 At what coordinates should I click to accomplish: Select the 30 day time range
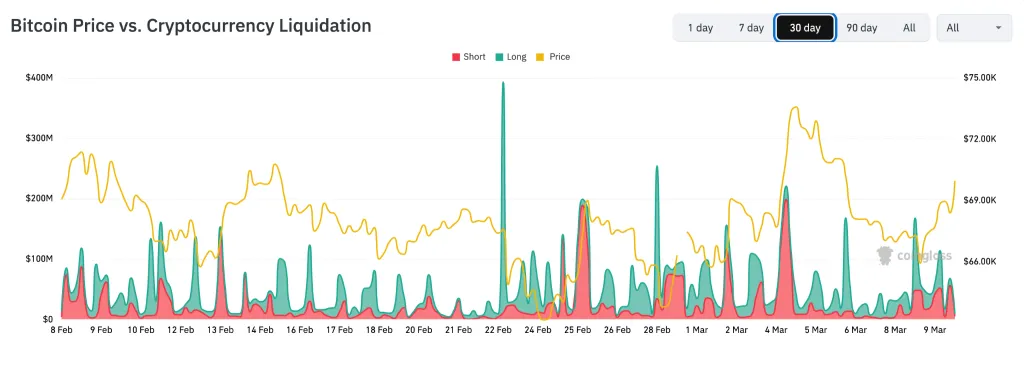[x=805, y=28]
